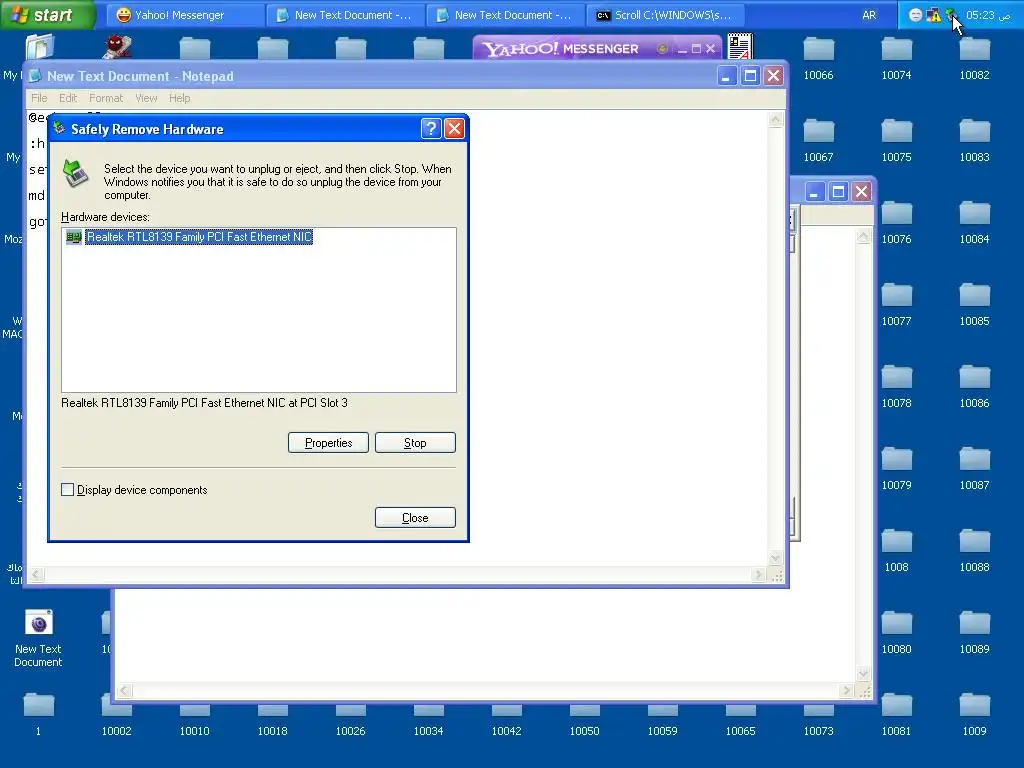Click front Notepad horizontal scrollbar left arrow
1024x768 pixels.
tap(37, 575)
